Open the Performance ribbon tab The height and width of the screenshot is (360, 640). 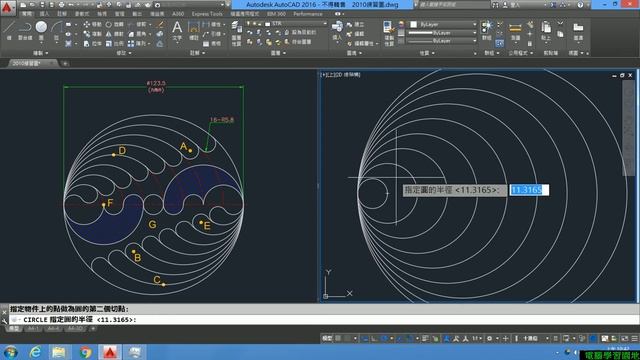308,14
